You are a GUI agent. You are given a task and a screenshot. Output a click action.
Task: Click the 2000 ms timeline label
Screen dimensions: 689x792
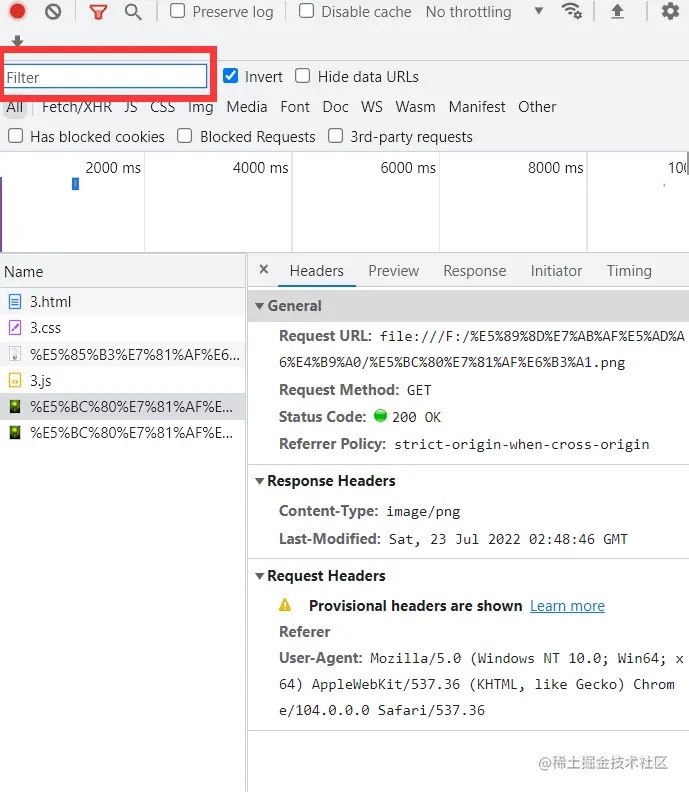coord(113,168)
